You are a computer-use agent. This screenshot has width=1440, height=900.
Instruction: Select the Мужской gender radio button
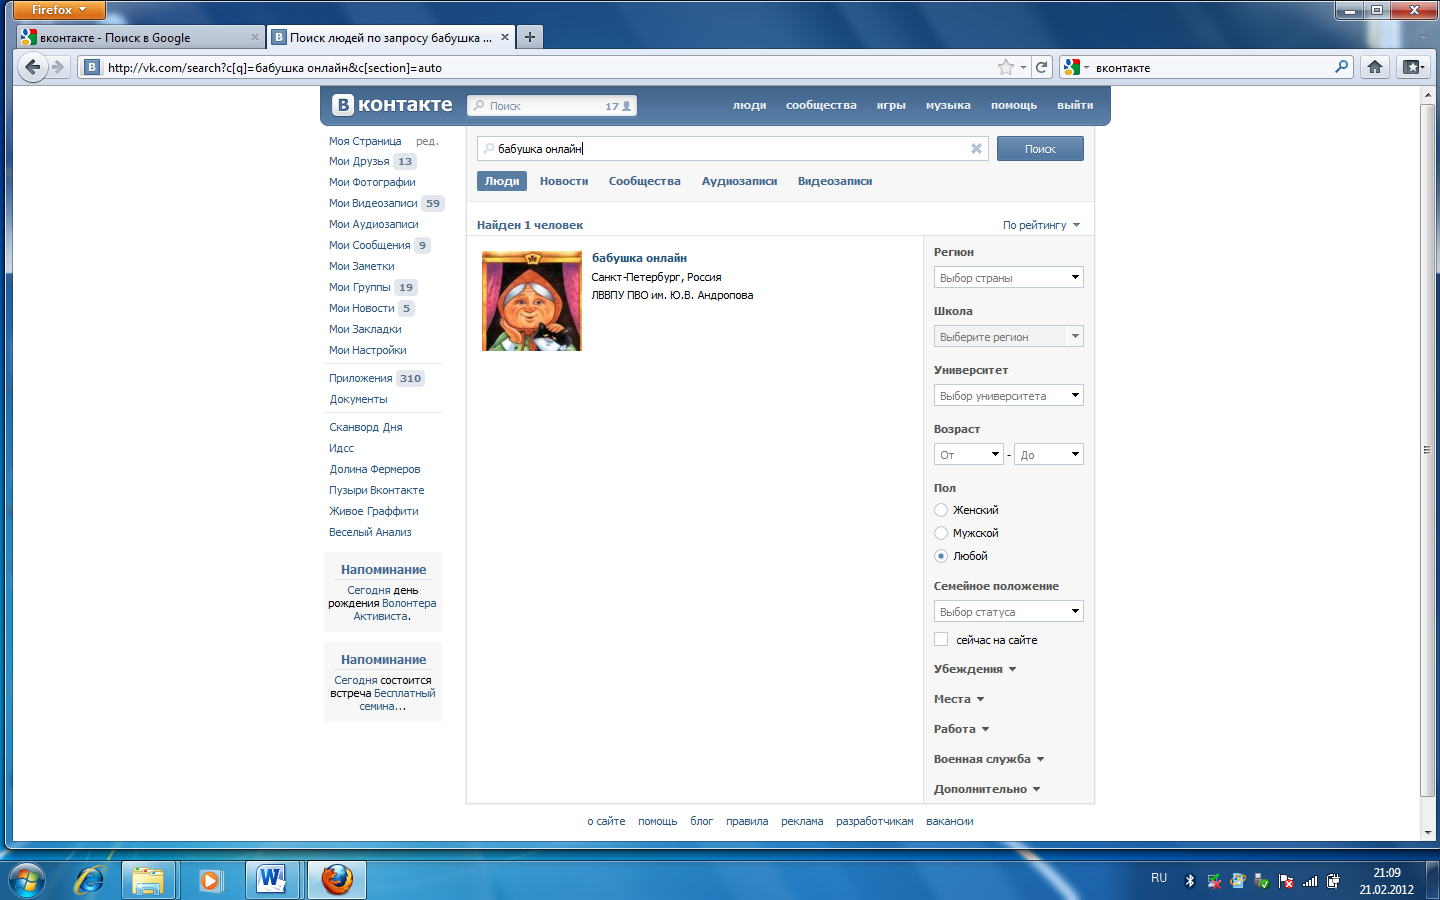(x=941, y=533)
